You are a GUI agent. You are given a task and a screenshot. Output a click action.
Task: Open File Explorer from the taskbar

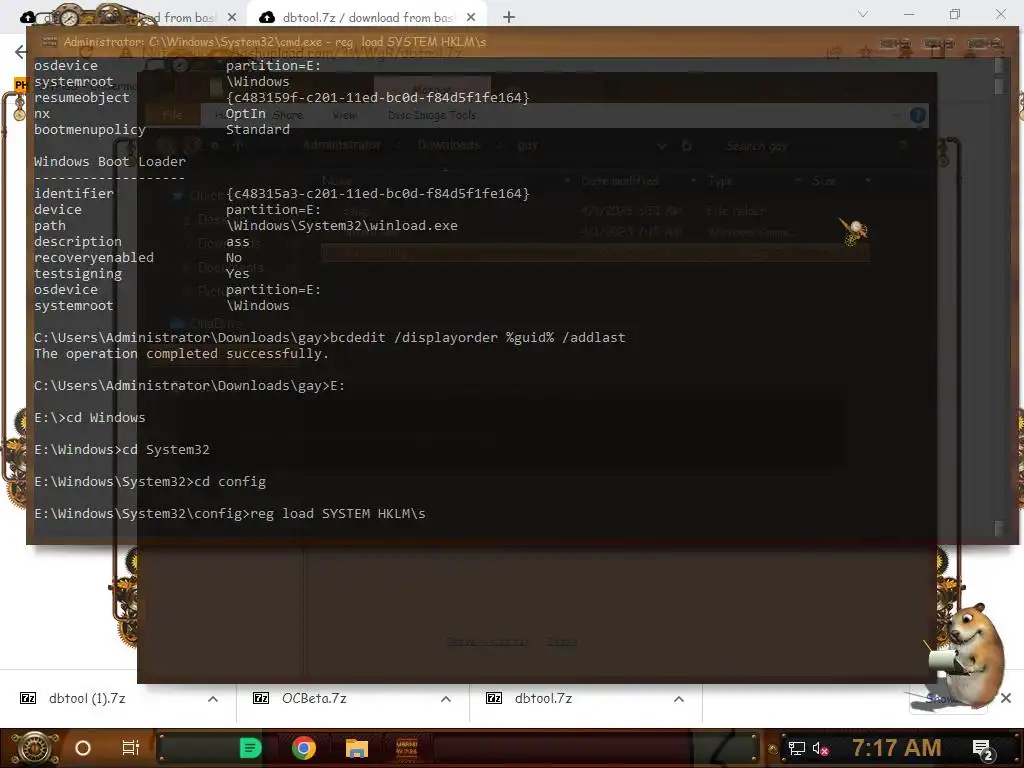coord(357,748)
